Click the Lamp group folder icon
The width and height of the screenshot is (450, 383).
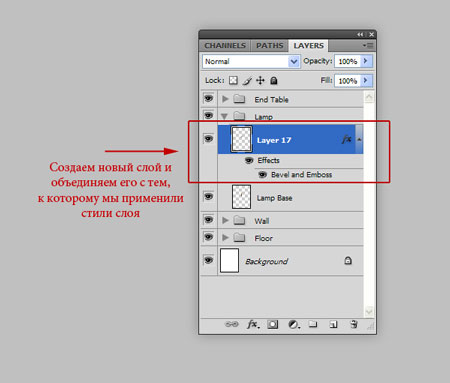tap(239, 116)
